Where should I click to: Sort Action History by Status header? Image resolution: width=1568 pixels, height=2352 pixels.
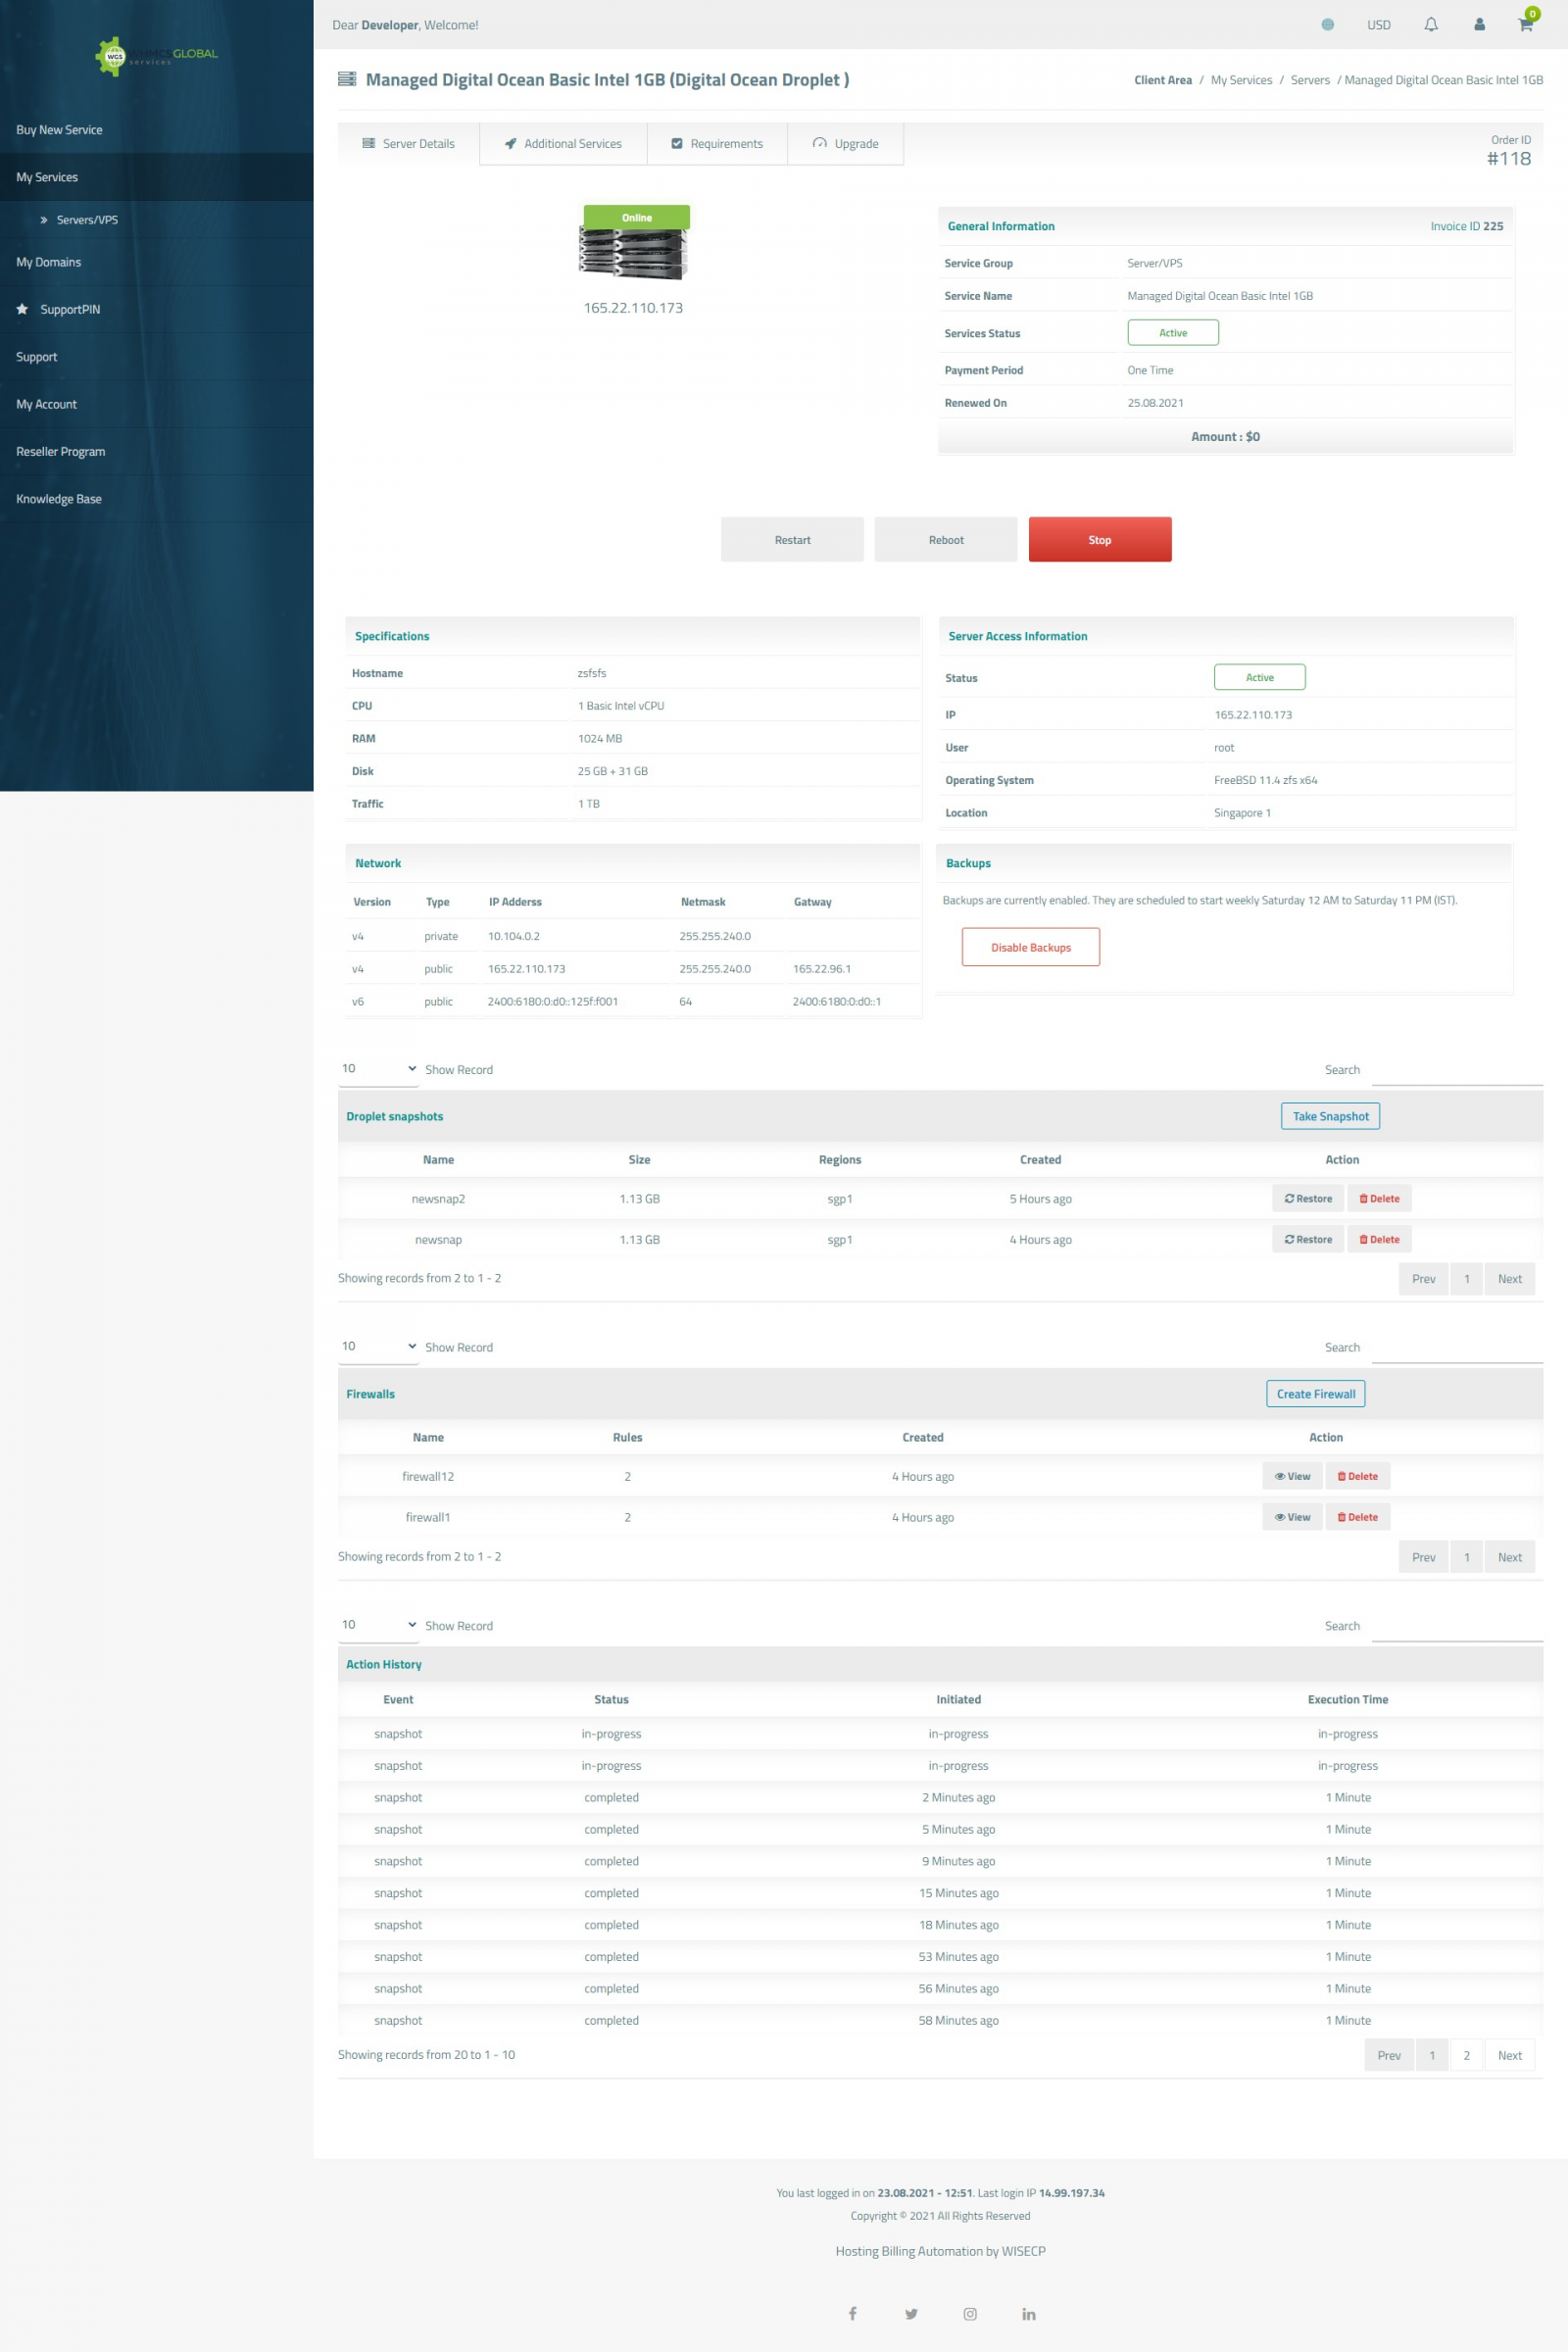click(611, 1699)
